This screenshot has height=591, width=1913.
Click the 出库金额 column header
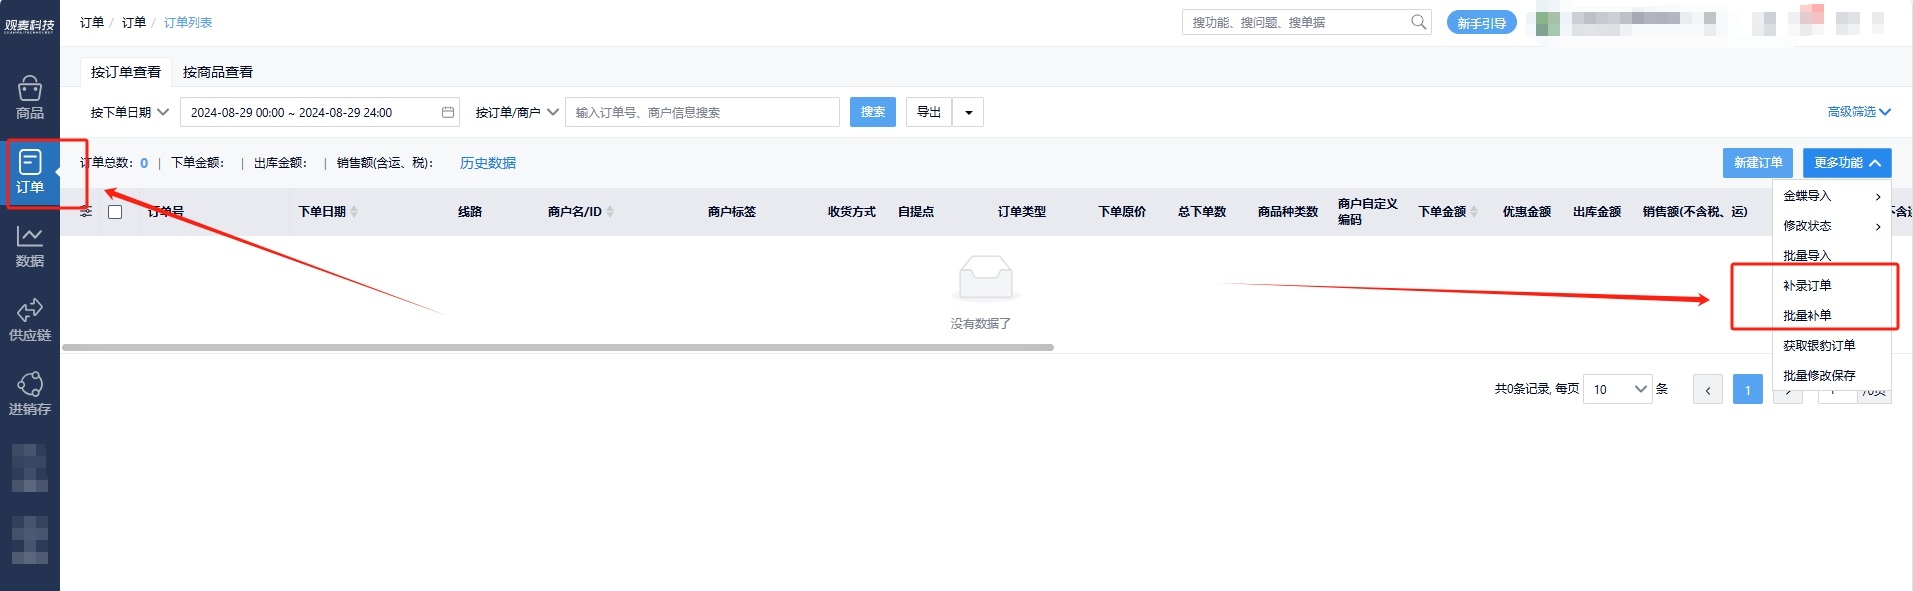(1597, 212)
